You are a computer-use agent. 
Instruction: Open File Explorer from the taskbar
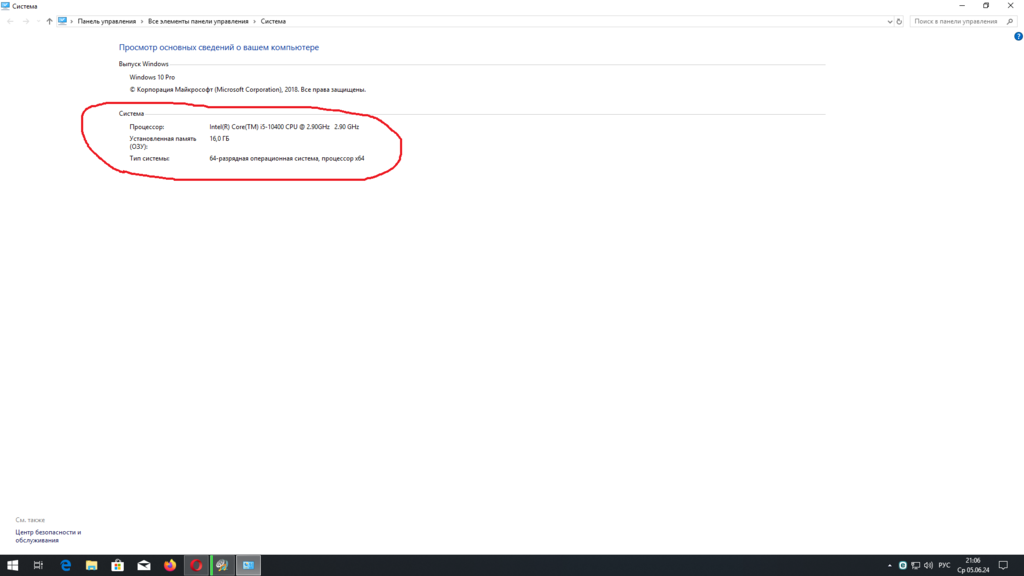coord(91,565)
